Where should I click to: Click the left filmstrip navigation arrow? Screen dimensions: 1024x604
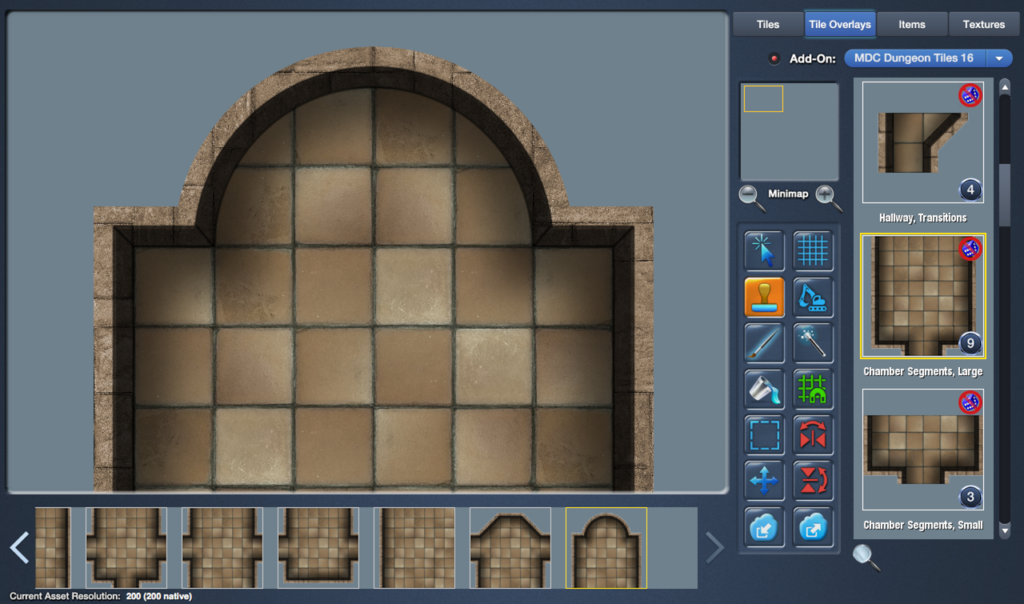click(x=17, y=547)
